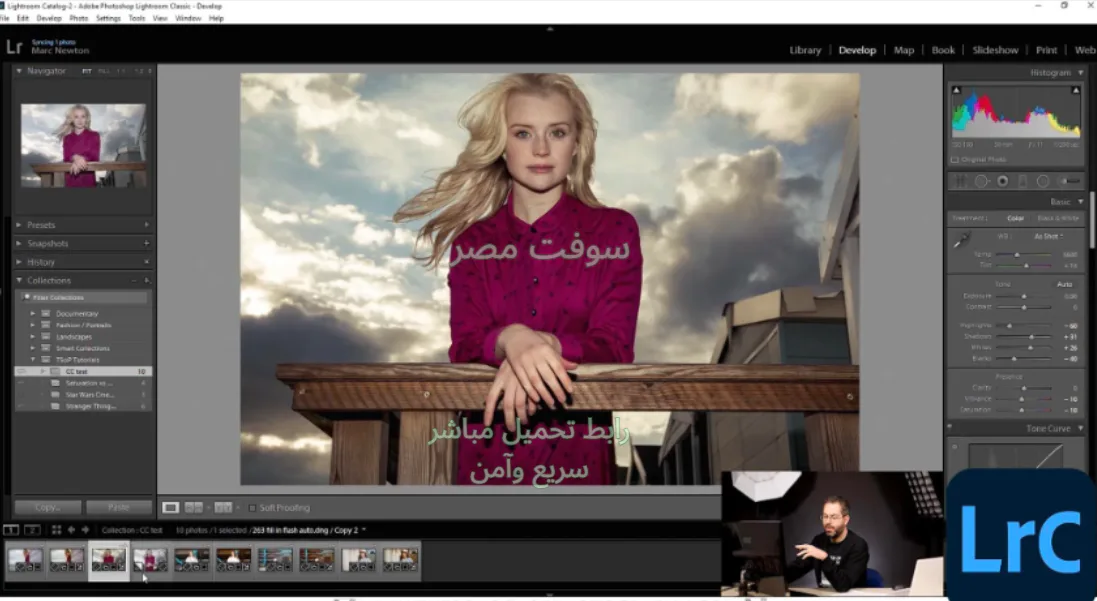The height and width of the screenshot is (601, 1097).
Task: Open second window display button 2
Action: (x=32, y=530)
